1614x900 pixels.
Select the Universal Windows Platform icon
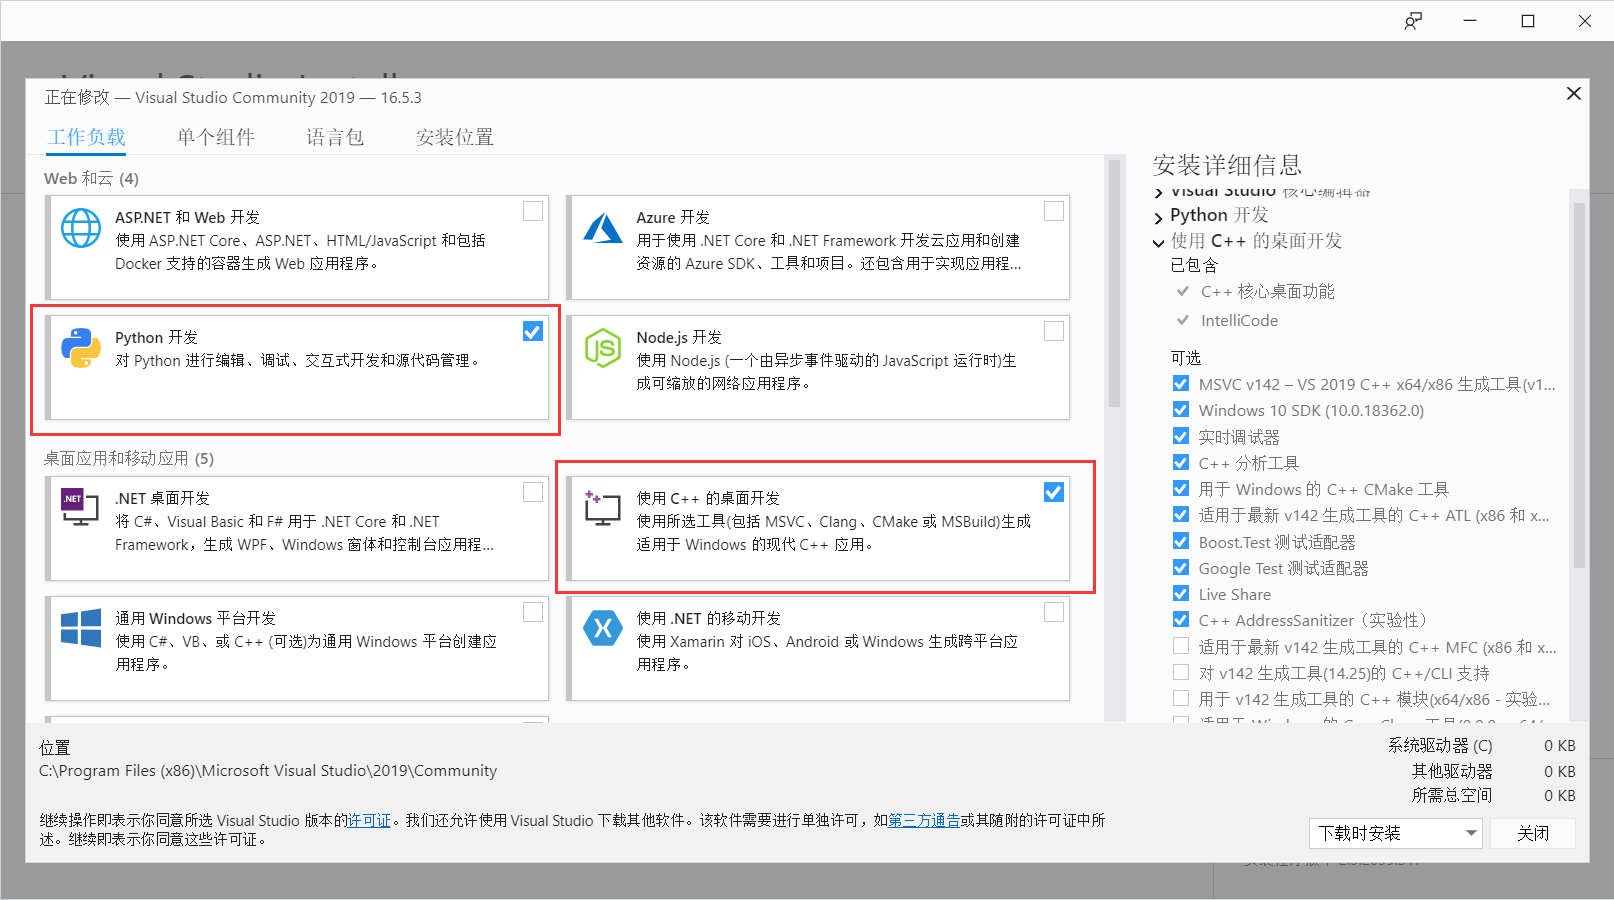click(80, 628)
